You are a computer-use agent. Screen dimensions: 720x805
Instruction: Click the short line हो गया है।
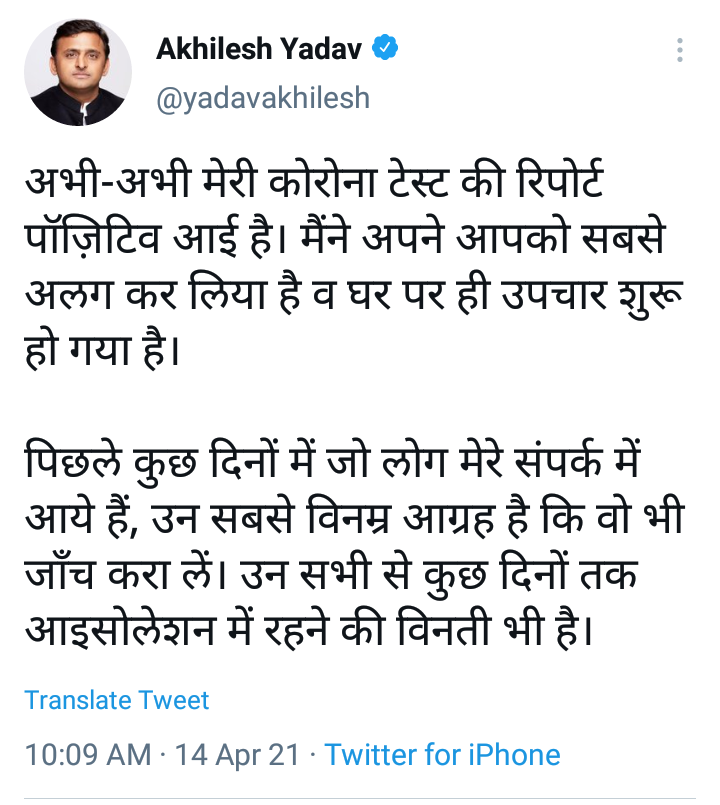[x=102, y=350]
